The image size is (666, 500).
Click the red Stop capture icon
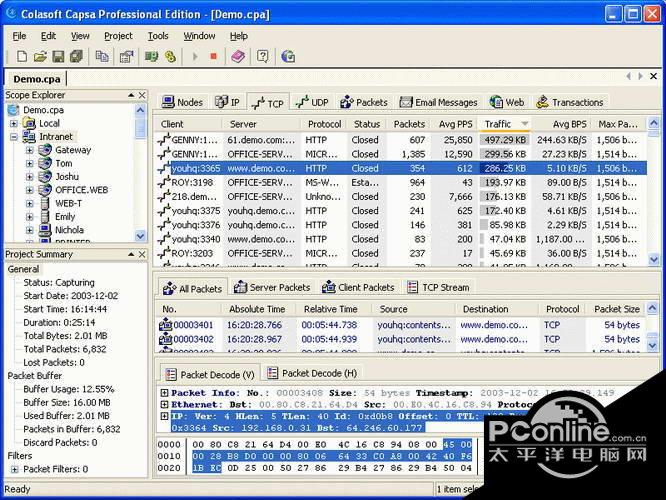point(214,56)
